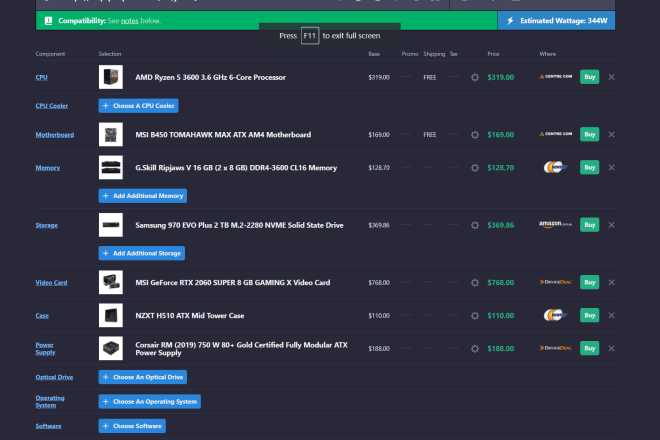Click the G.Skill Ripjaws V memory thumbnail
The image size is (660, 440).
[111, 167]
